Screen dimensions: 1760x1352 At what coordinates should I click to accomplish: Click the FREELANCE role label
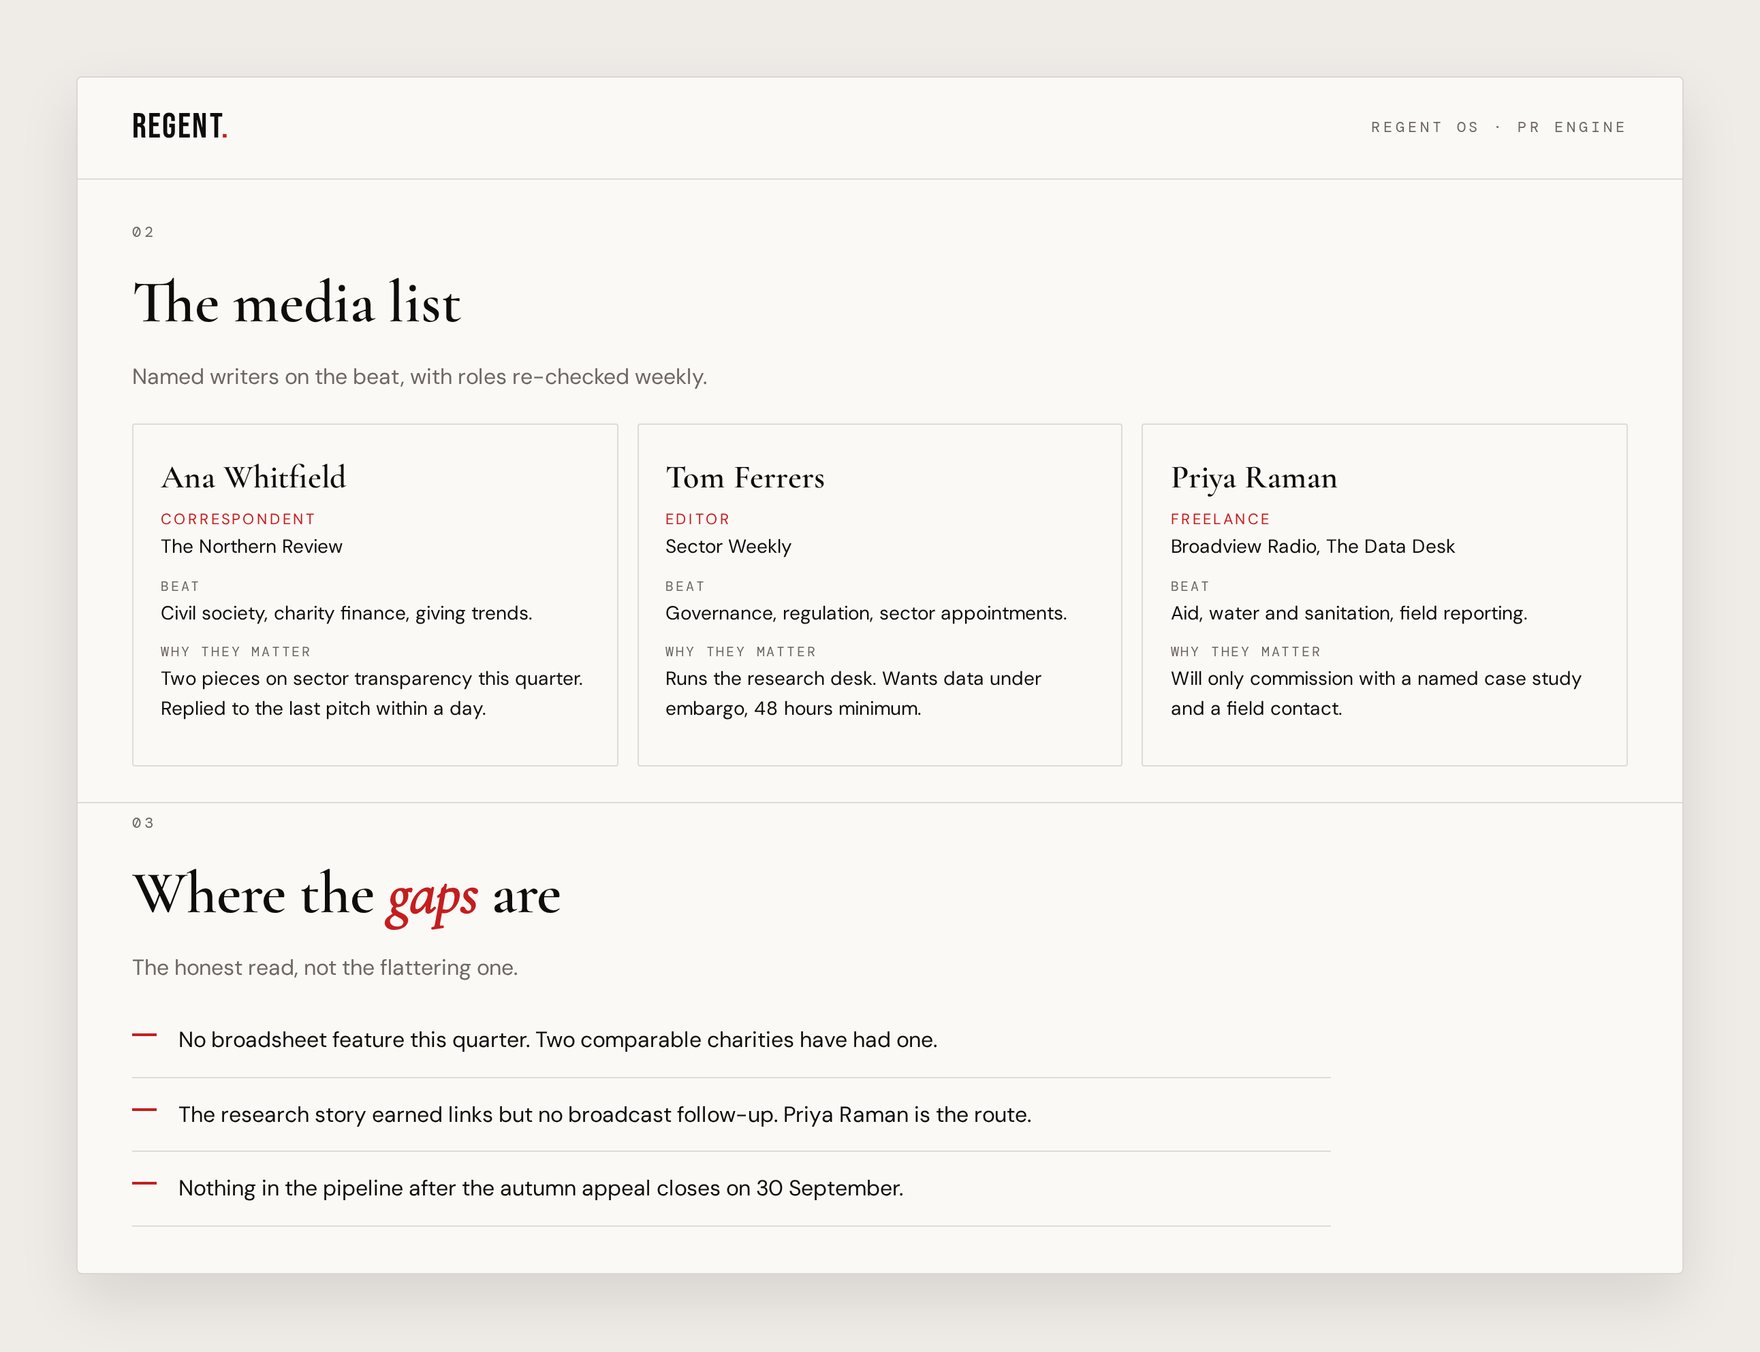(x=1220, y=519)
